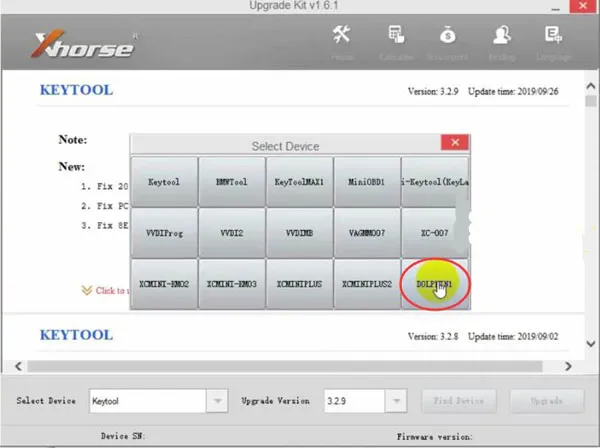Open the Repair tools icon
Screen dimensions: 600x448
click(x=341, y=34)
